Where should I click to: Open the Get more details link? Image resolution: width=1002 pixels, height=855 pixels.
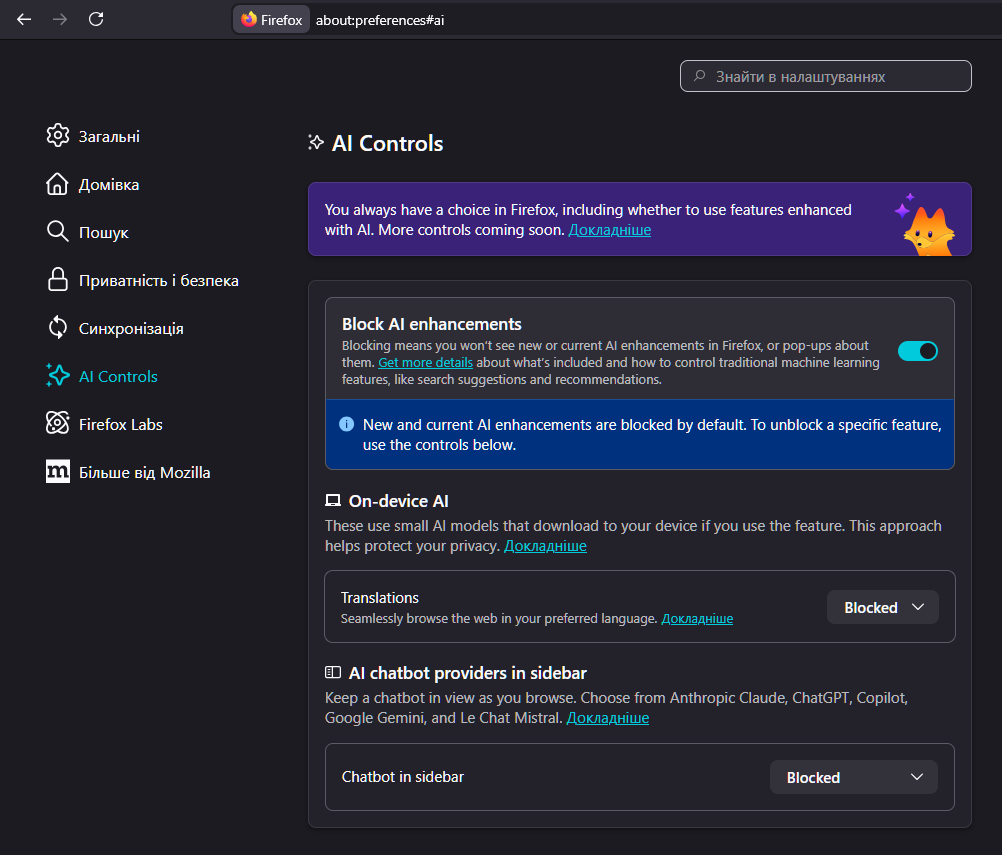(425, 362)
